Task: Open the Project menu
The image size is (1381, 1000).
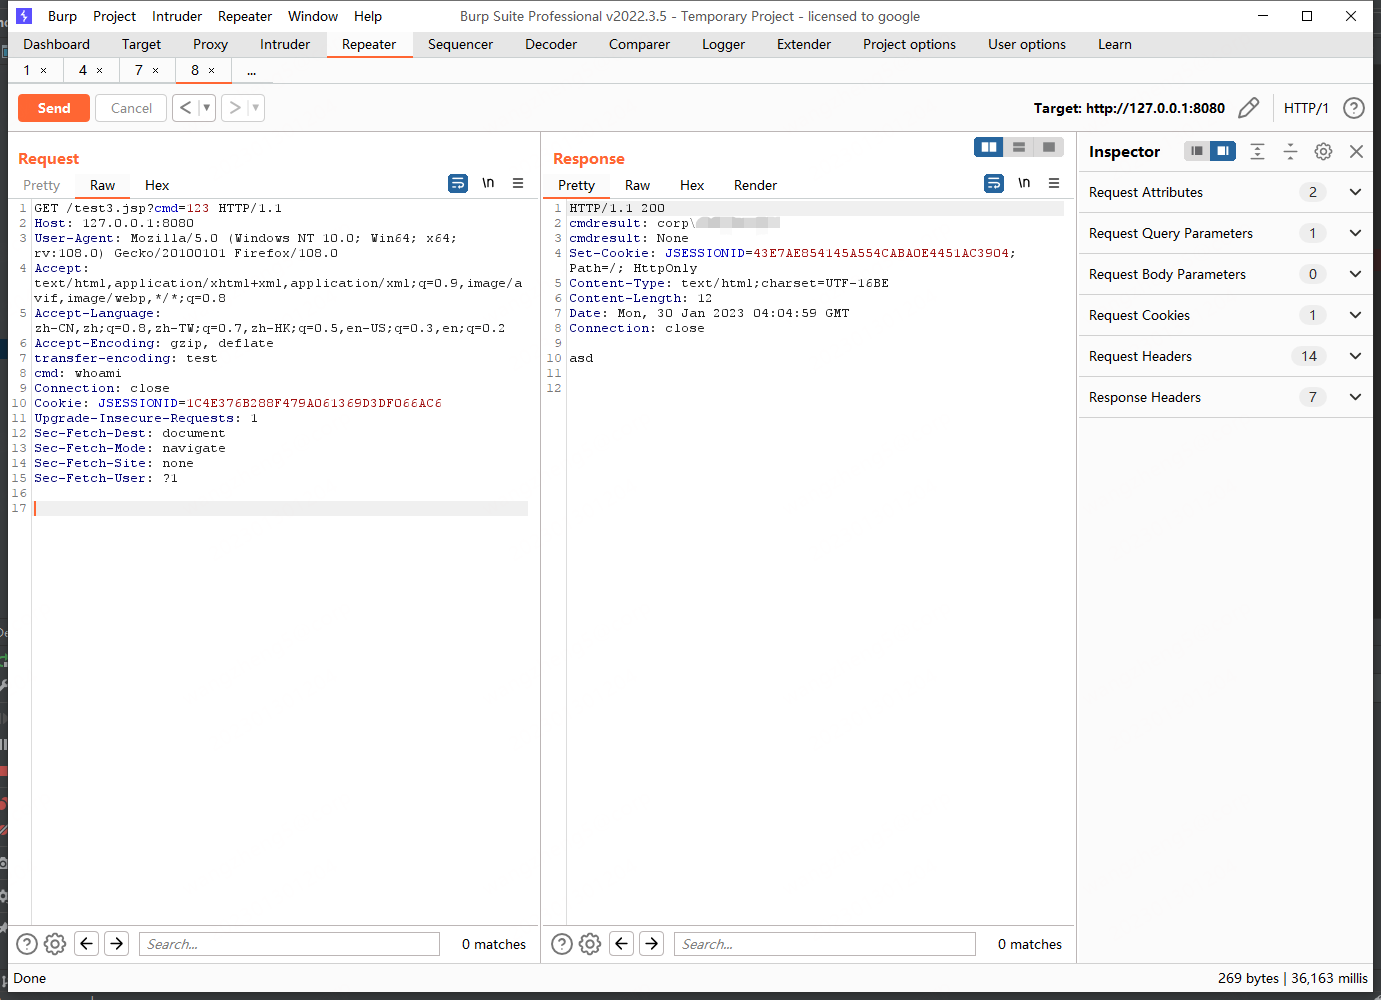Action: 114,16
